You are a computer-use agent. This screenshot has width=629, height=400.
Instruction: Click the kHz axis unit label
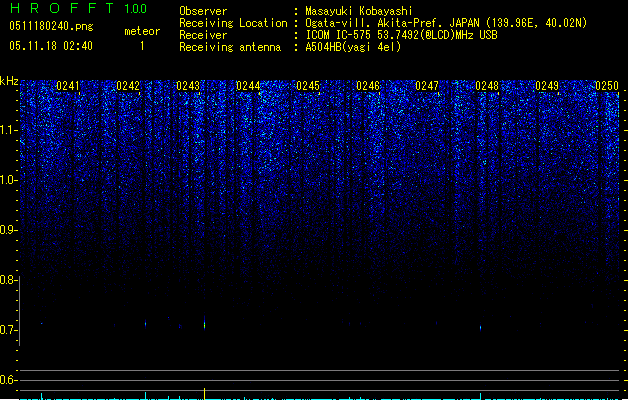coord(9,81)
